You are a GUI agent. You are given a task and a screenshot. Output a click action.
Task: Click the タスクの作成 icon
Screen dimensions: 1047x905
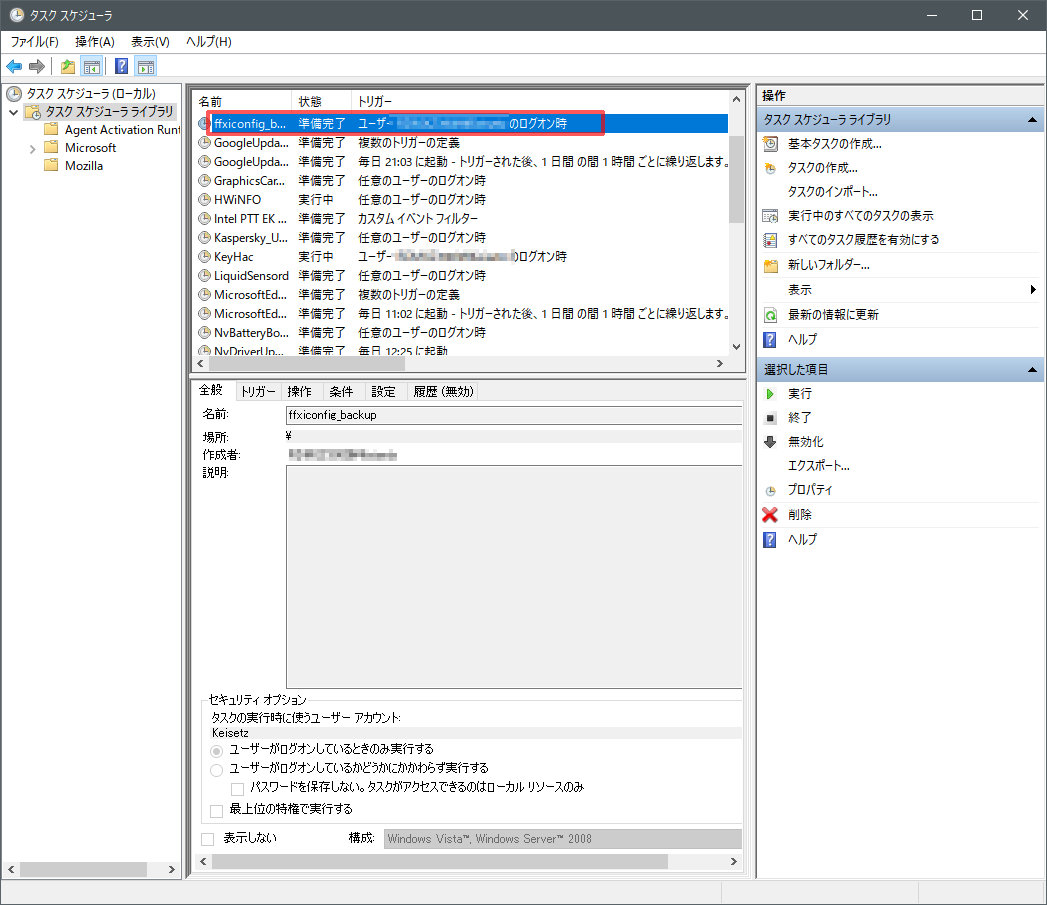(x=770, y=168)
